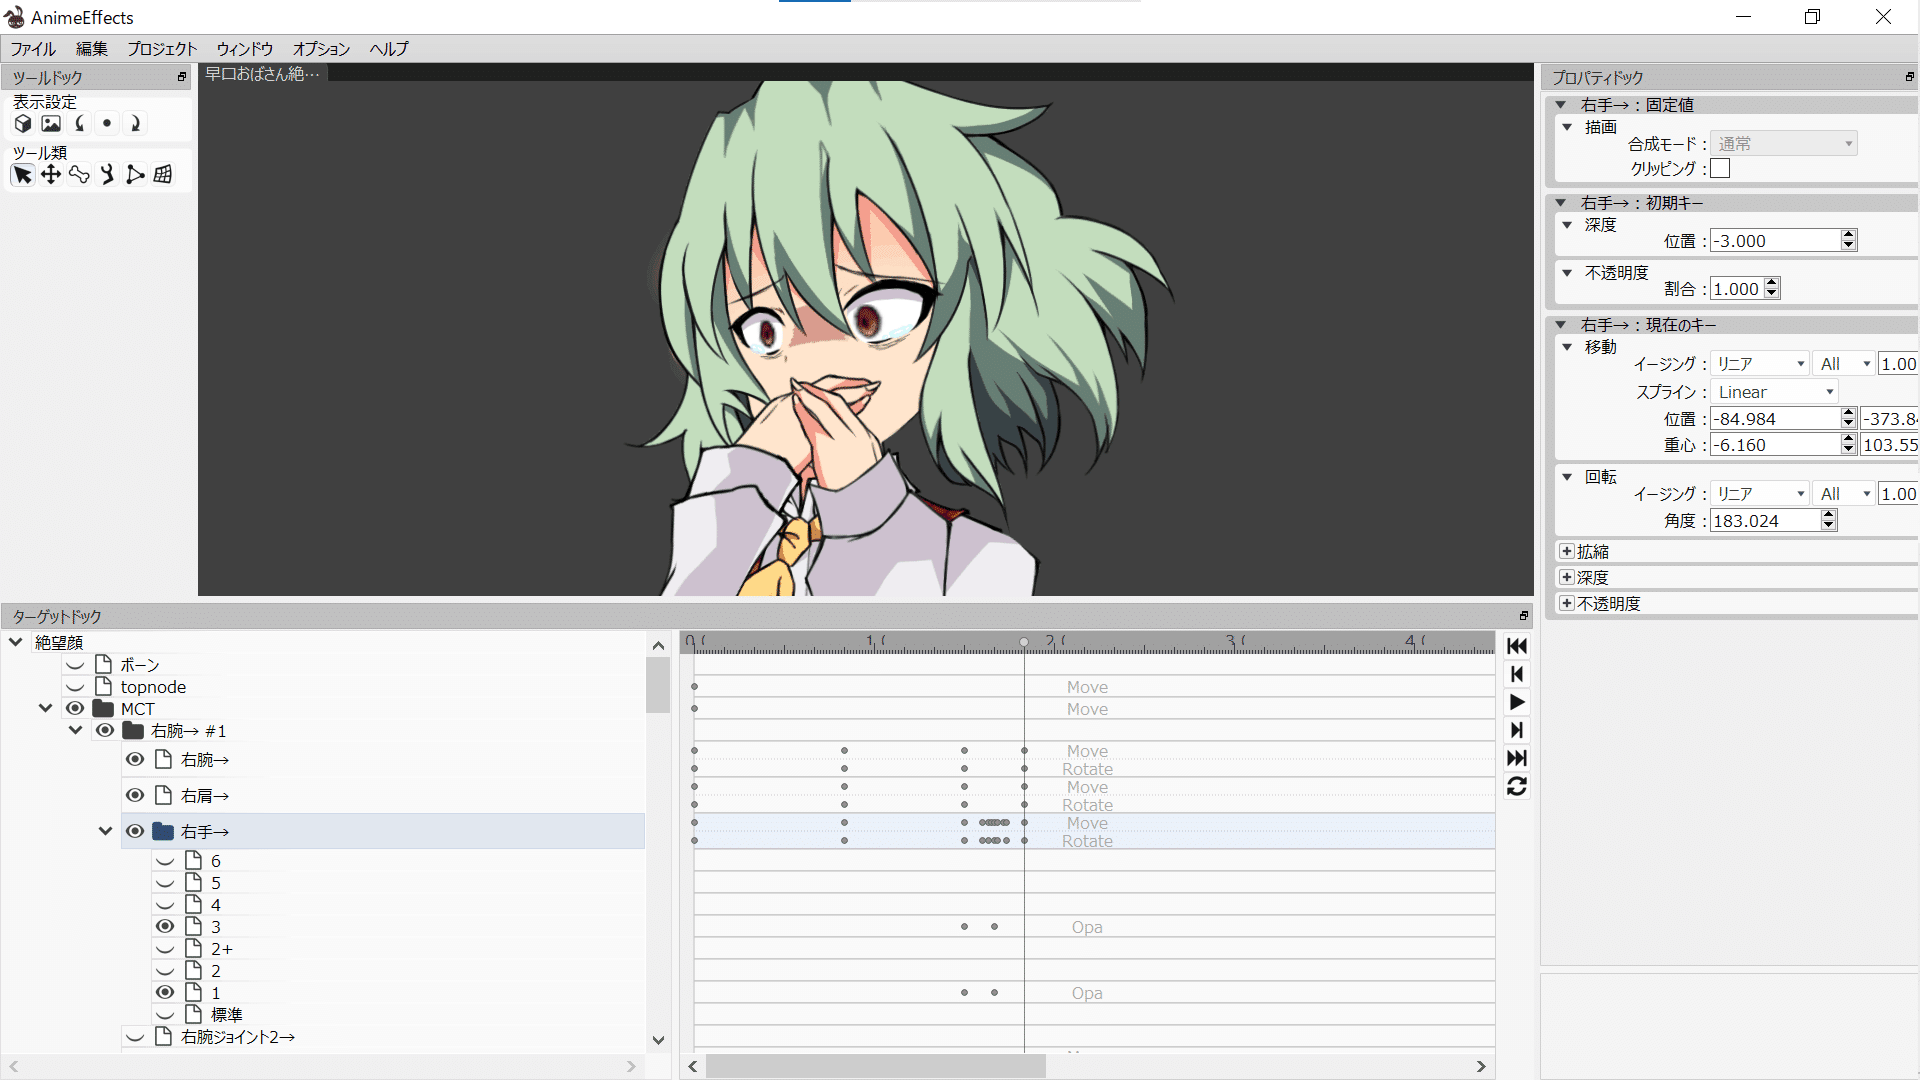Hide the 右肩→ layer via eye icon
Viewport: 1920px width, 1080px height.
tap(135, 796)
